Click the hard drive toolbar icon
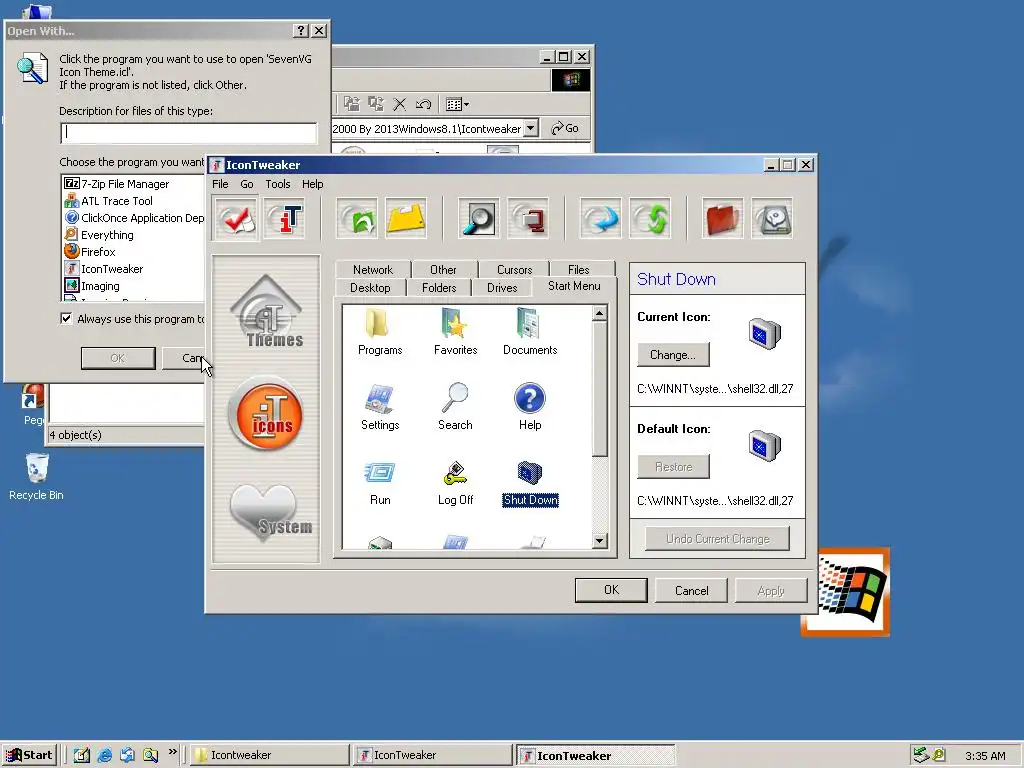The height and width of the screenshot is (768, 1024). pos(772,219)
